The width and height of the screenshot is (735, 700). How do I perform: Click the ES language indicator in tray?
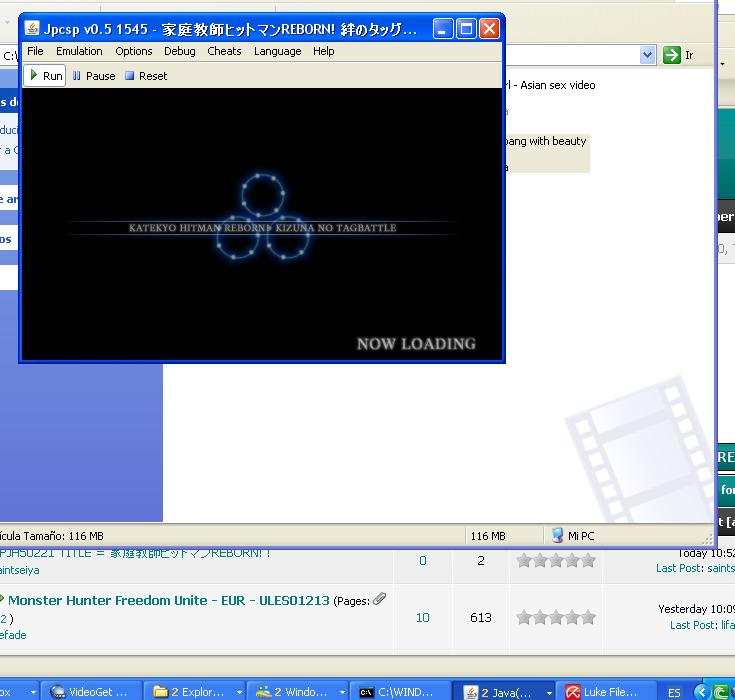675,692
